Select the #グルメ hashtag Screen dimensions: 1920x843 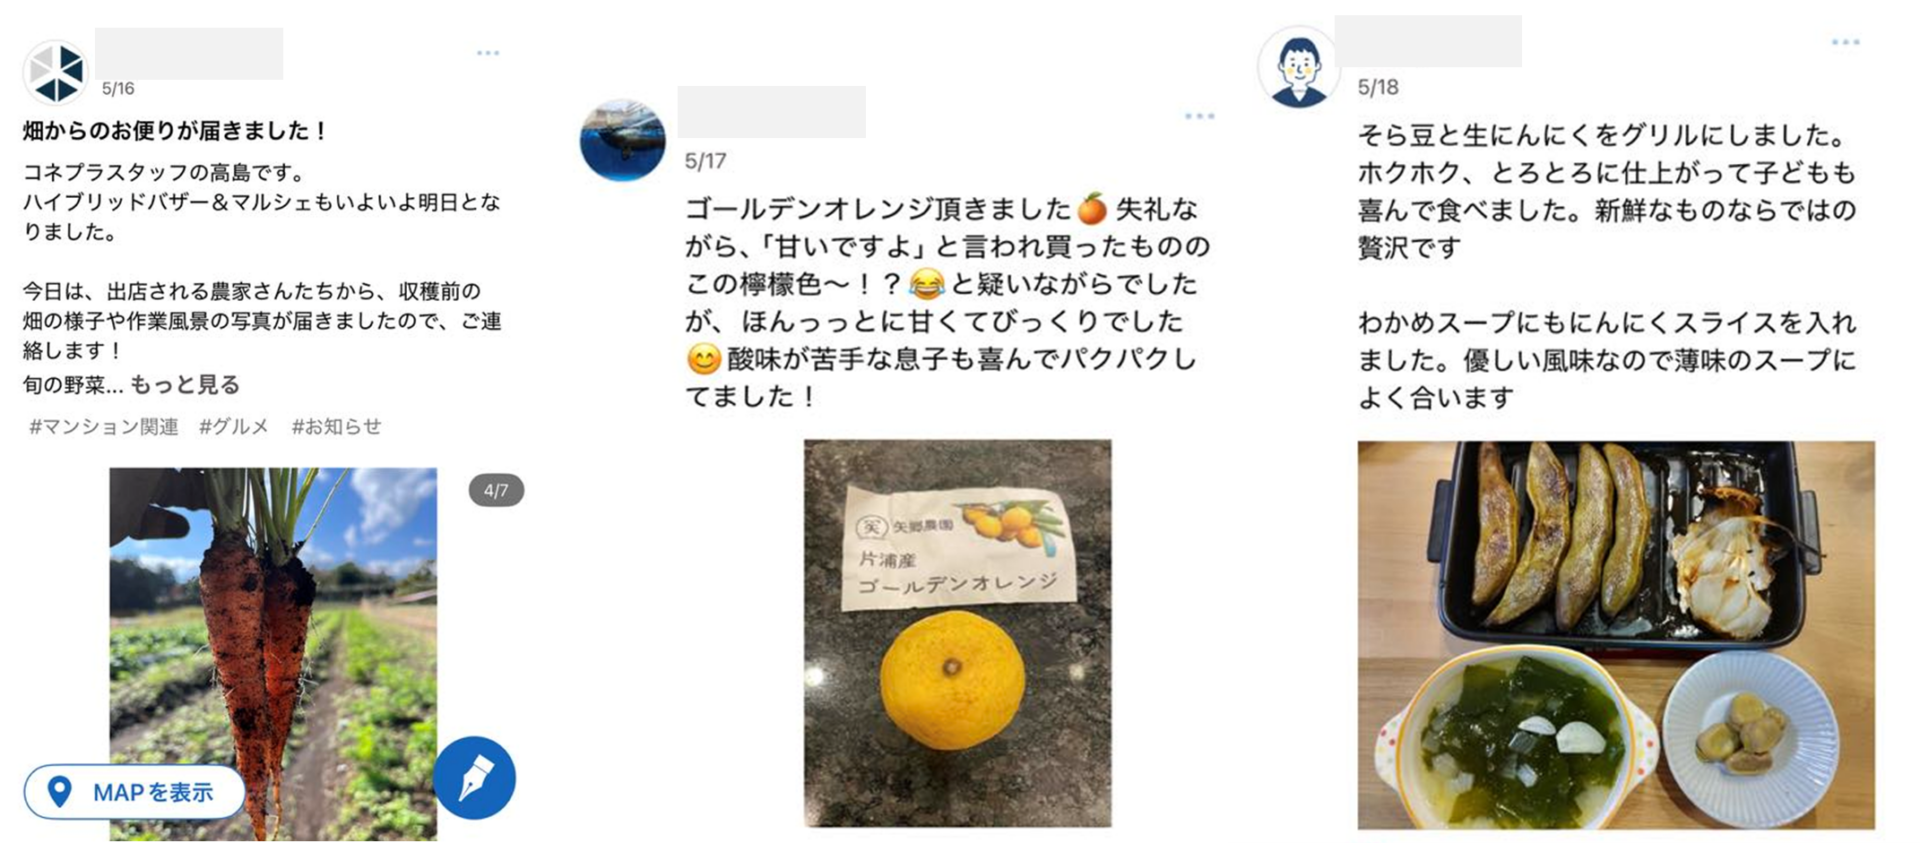[234, 426]
